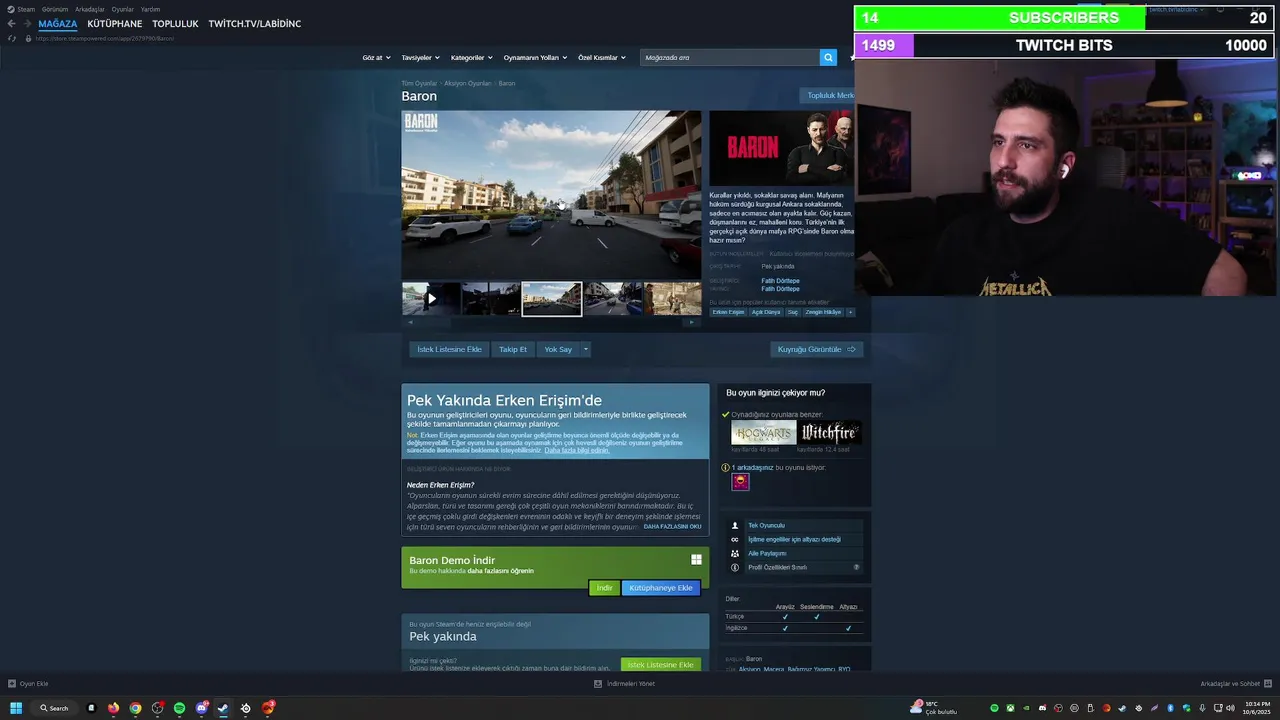Go back with the navigation arrow
This screenshot has width=1280, height=720.
coord(11,24)
